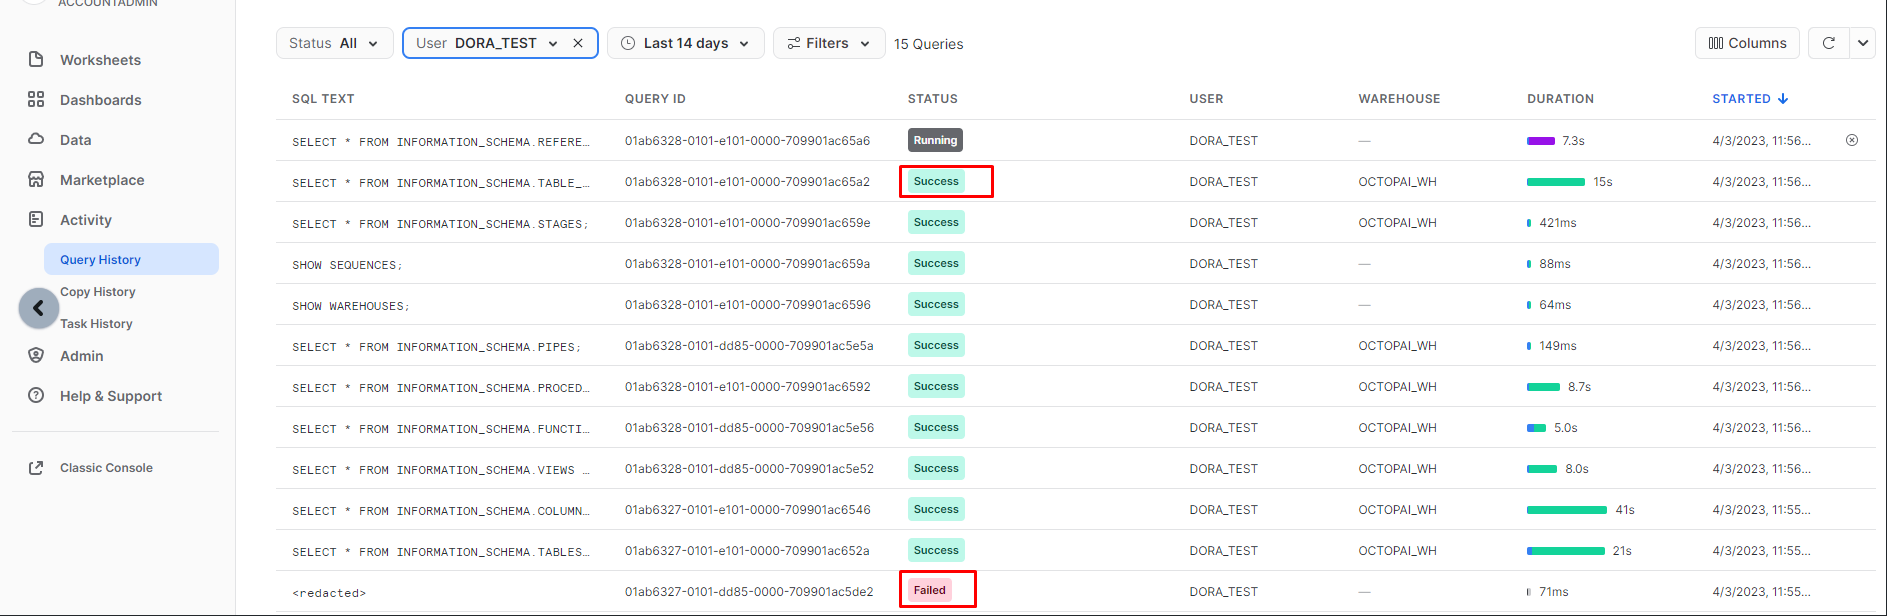Image resolution: width=1887 pixels, height=616 pixels.
Task: Click the Data cloud icon
Action: (x=36, y=139)
